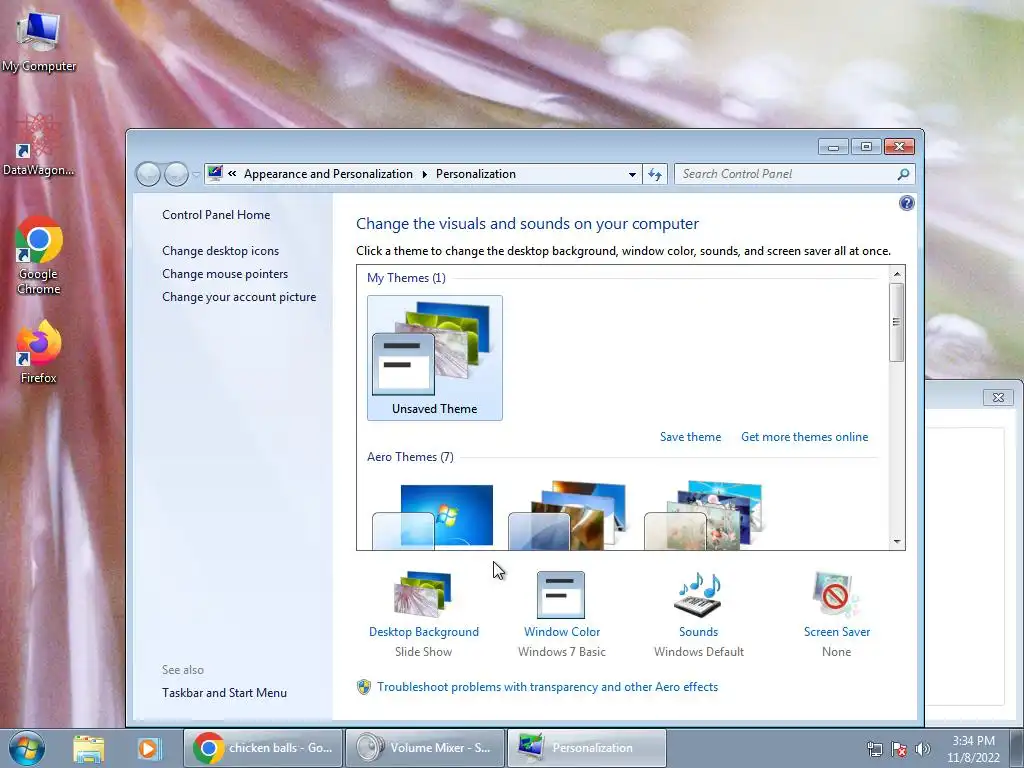
Task: Expand the address bar dropdown arrow
Action: point(632,174)
